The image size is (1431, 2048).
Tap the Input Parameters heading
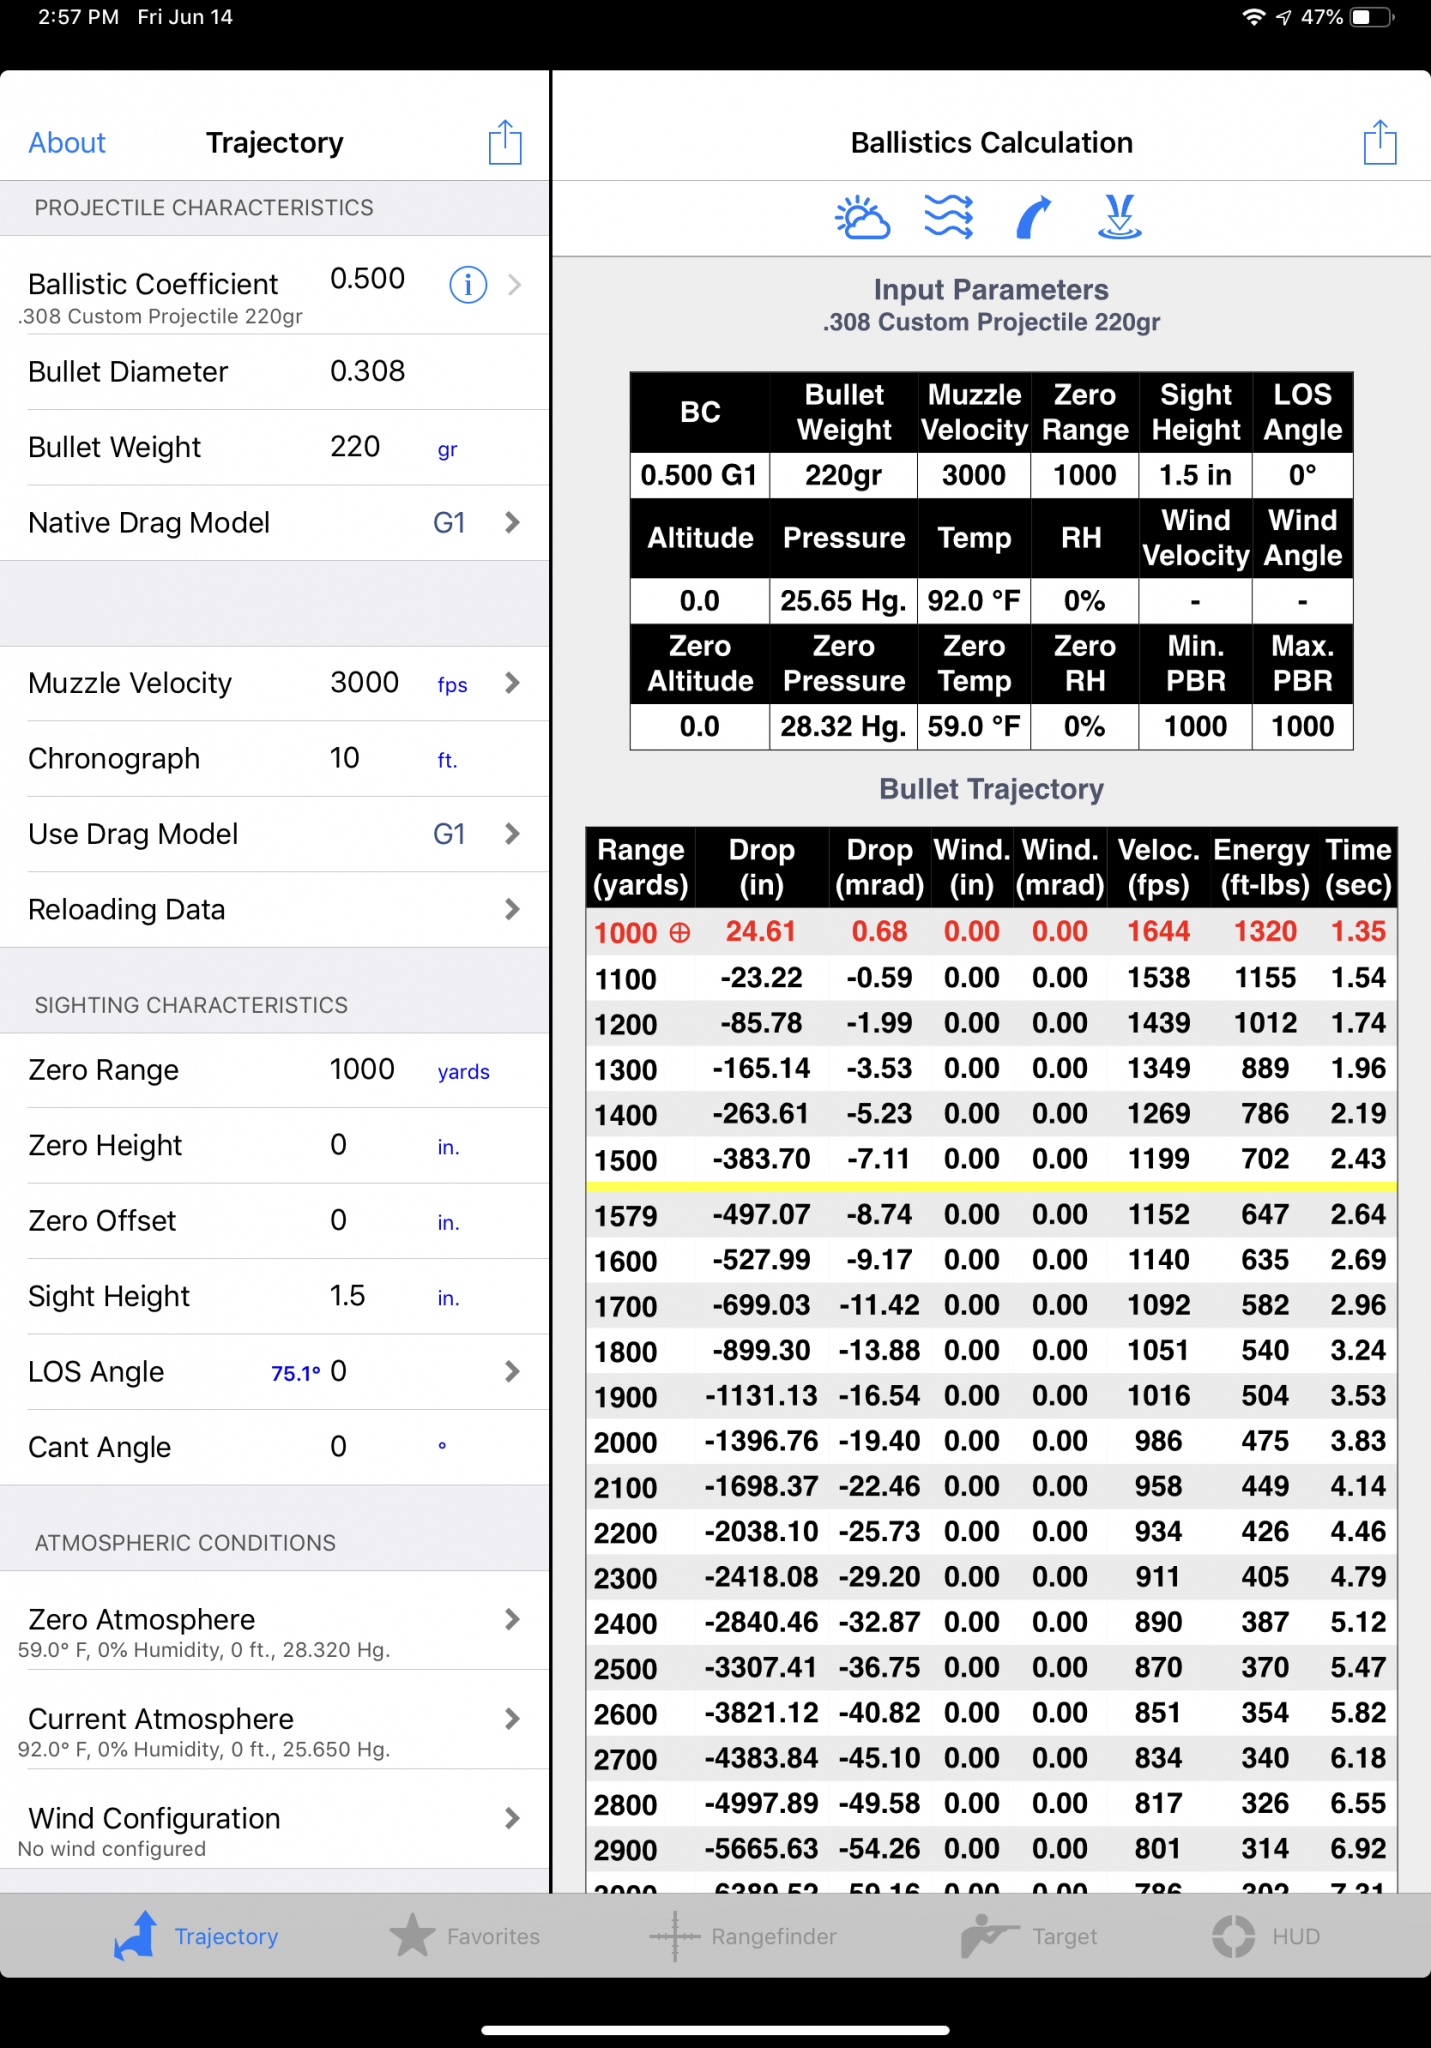click(x=991, y=290)
